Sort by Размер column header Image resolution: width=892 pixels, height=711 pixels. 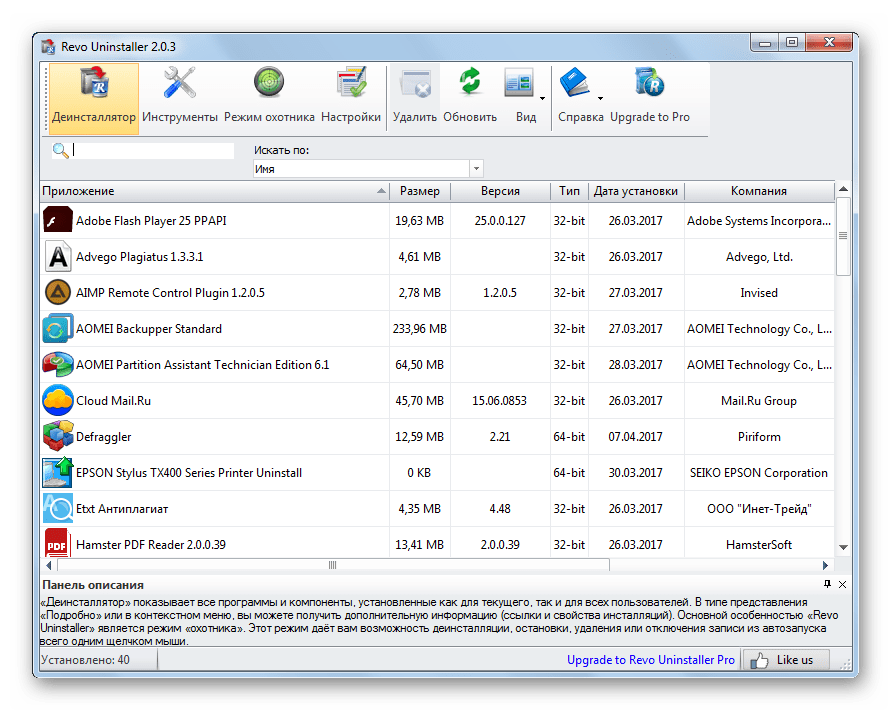click(420, 191)
